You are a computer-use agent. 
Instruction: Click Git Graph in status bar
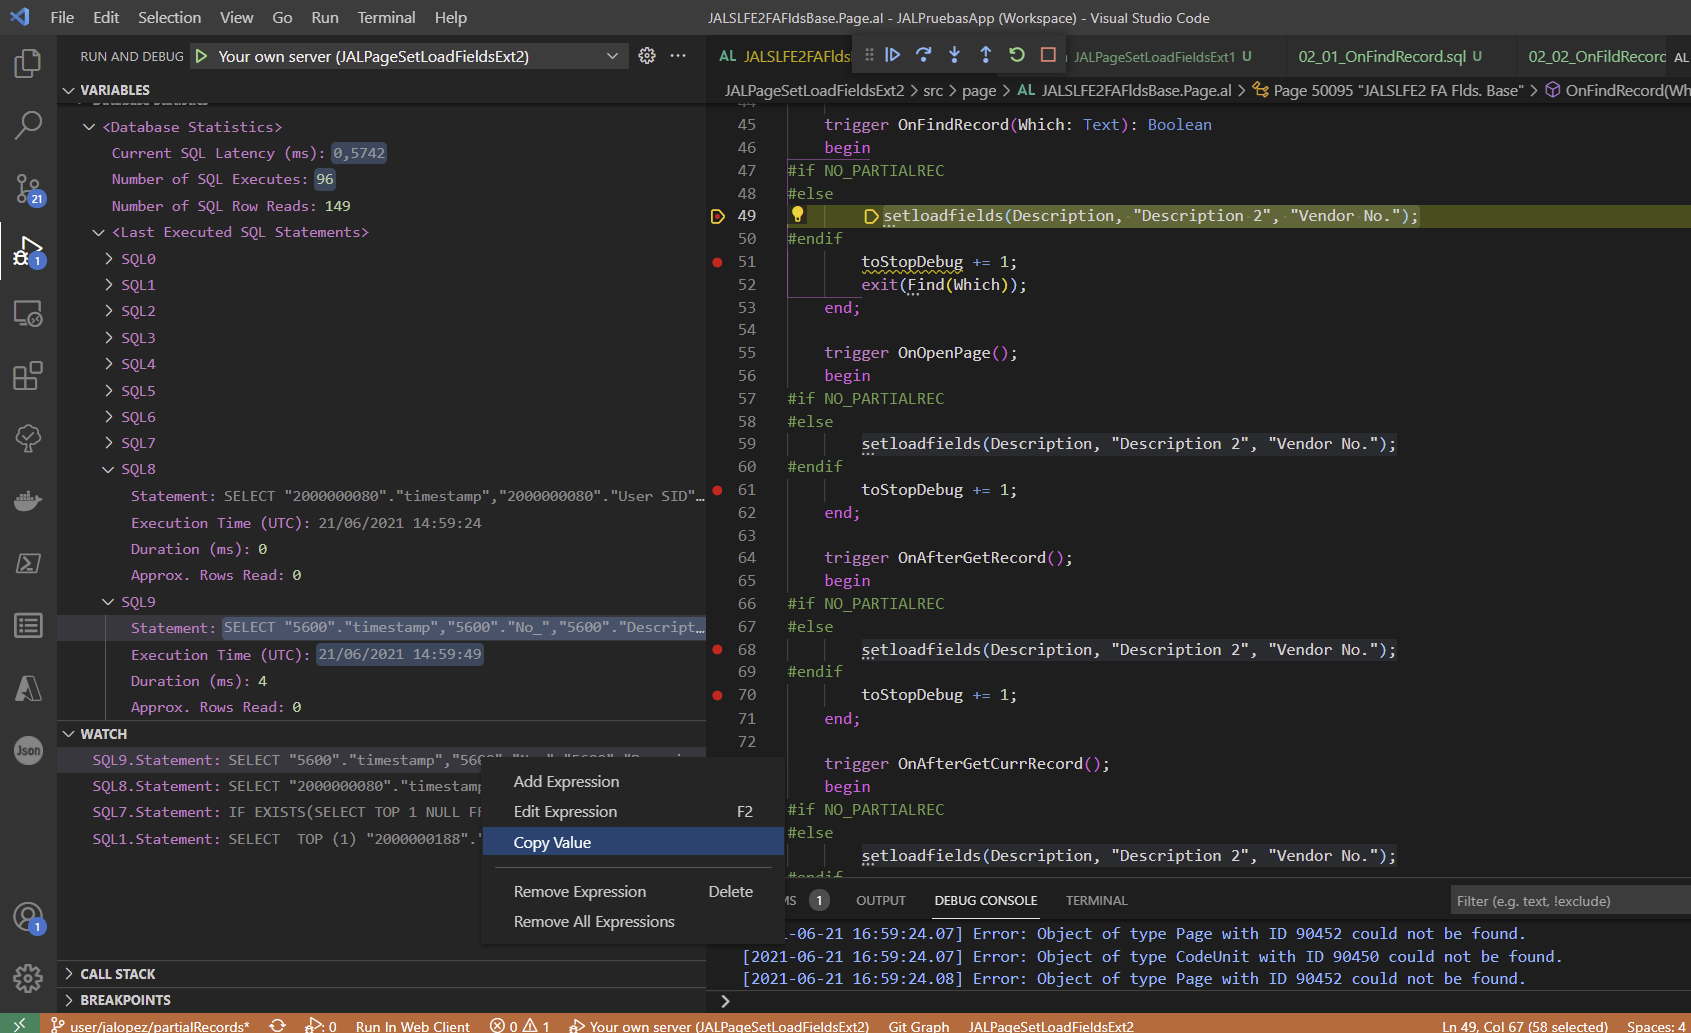click(919, 1026)
